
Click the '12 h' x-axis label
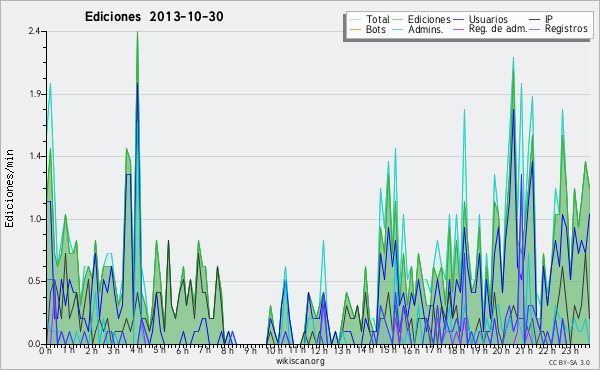click(319, 350)
